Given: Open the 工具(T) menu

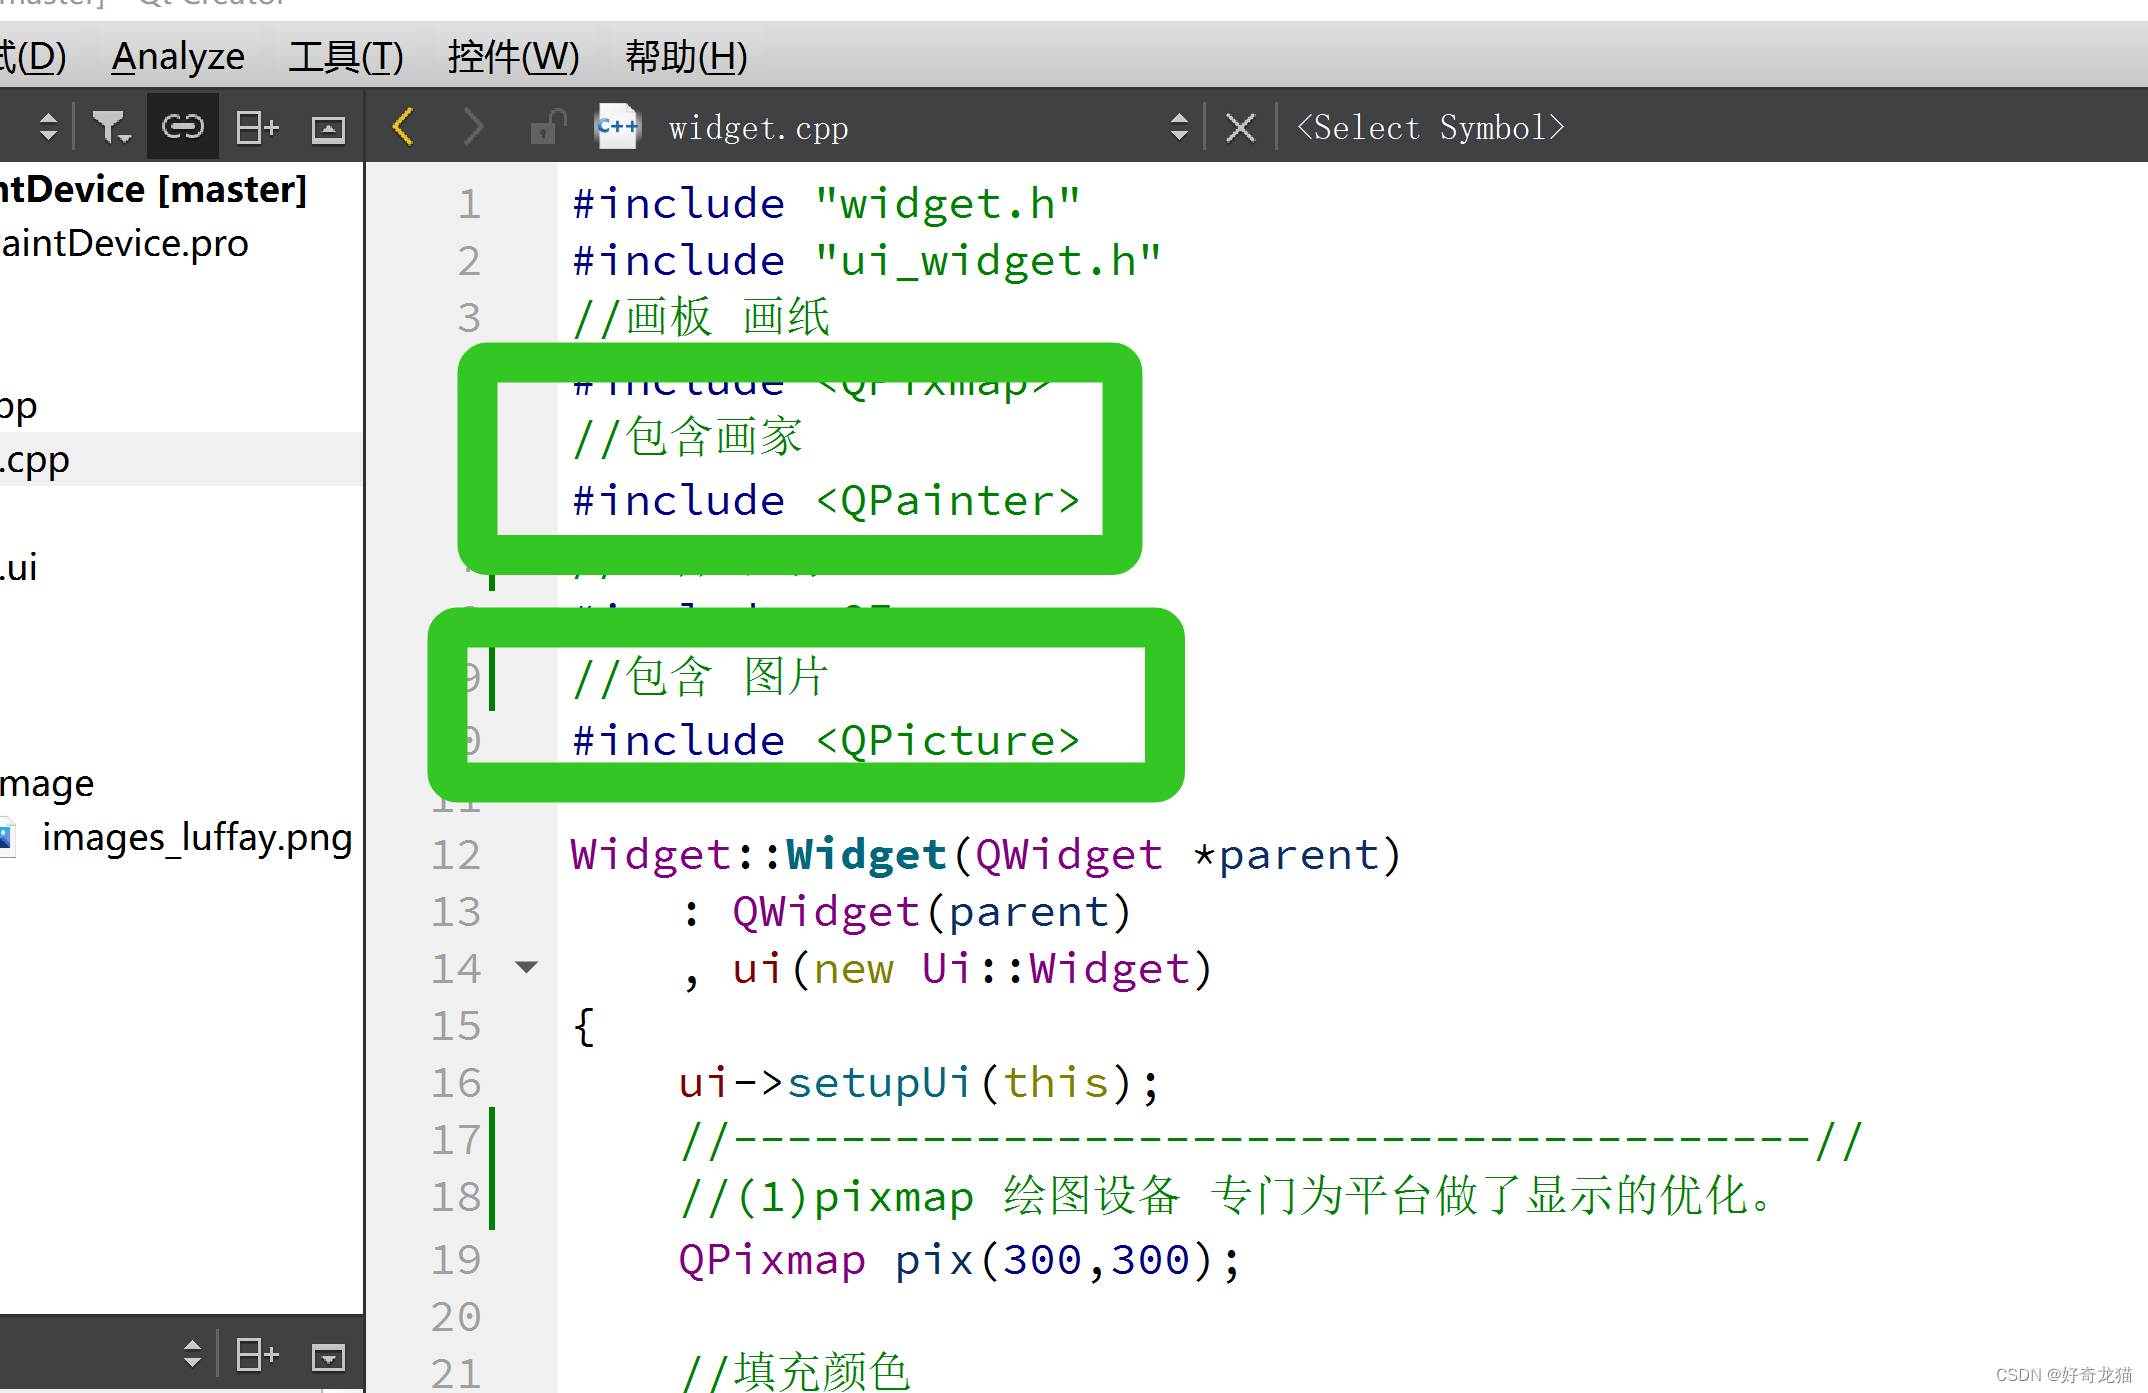Looking at the screenshot, I should [x=345, y=57].
